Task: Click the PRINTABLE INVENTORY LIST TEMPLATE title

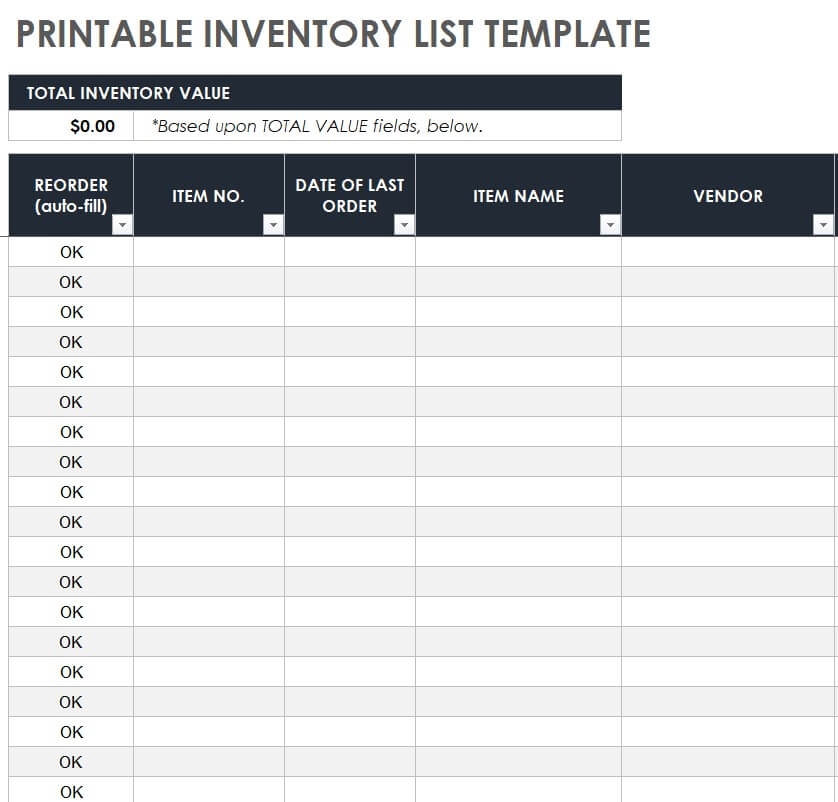Action: point(333,34)
